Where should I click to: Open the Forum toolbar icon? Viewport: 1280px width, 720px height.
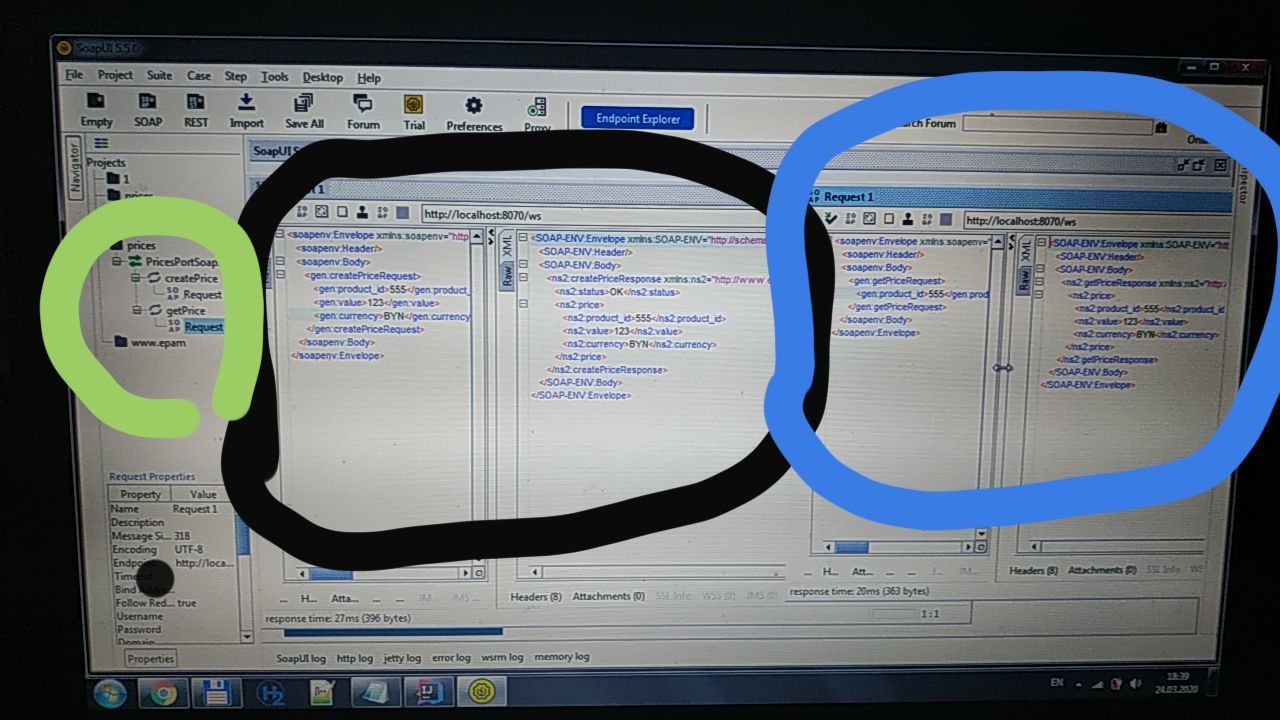pyautogui.click(x=363, y=113)
